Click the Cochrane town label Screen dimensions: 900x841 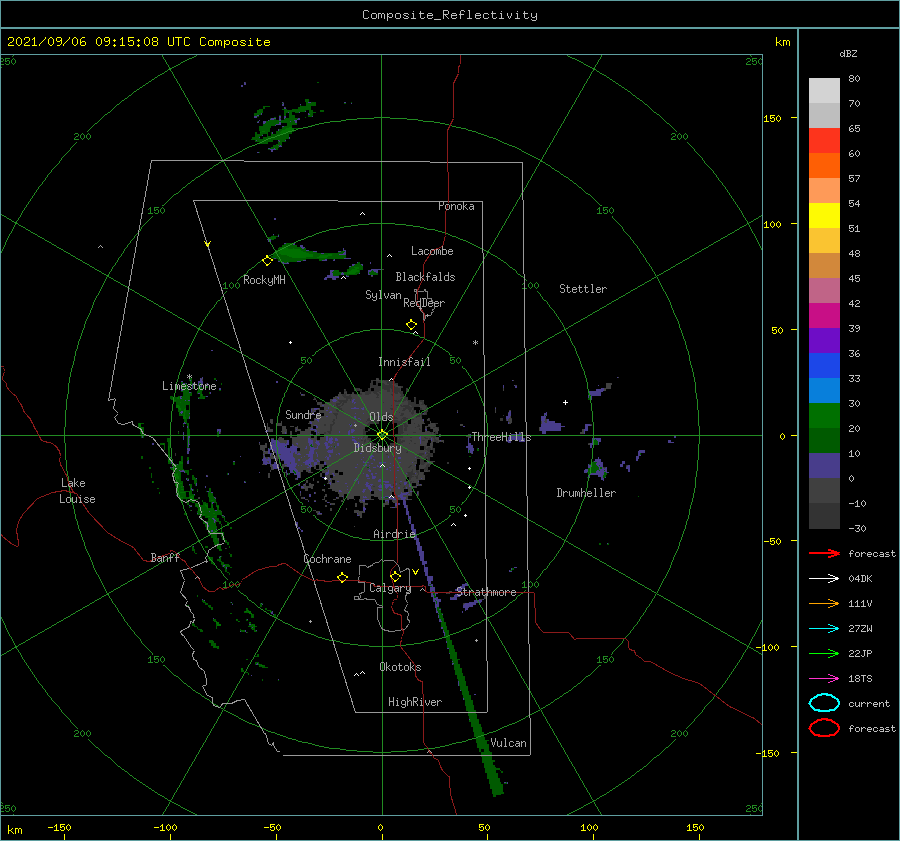coord(327,559)
